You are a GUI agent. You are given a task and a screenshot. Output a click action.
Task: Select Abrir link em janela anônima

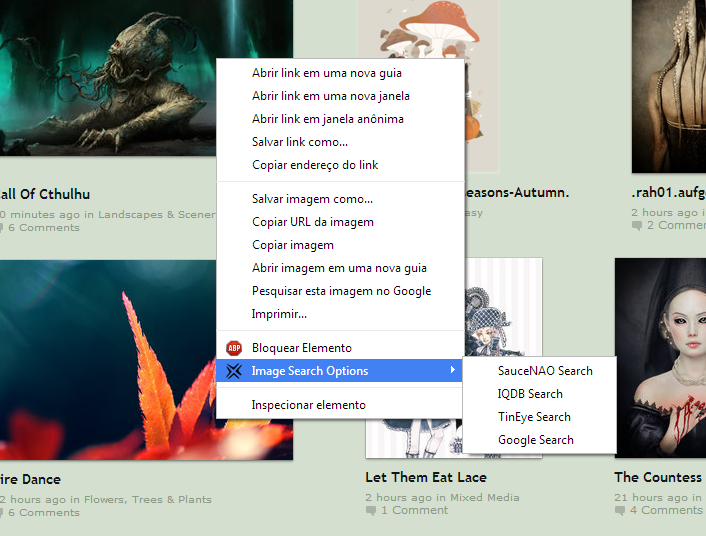click(x=340, y=119)
